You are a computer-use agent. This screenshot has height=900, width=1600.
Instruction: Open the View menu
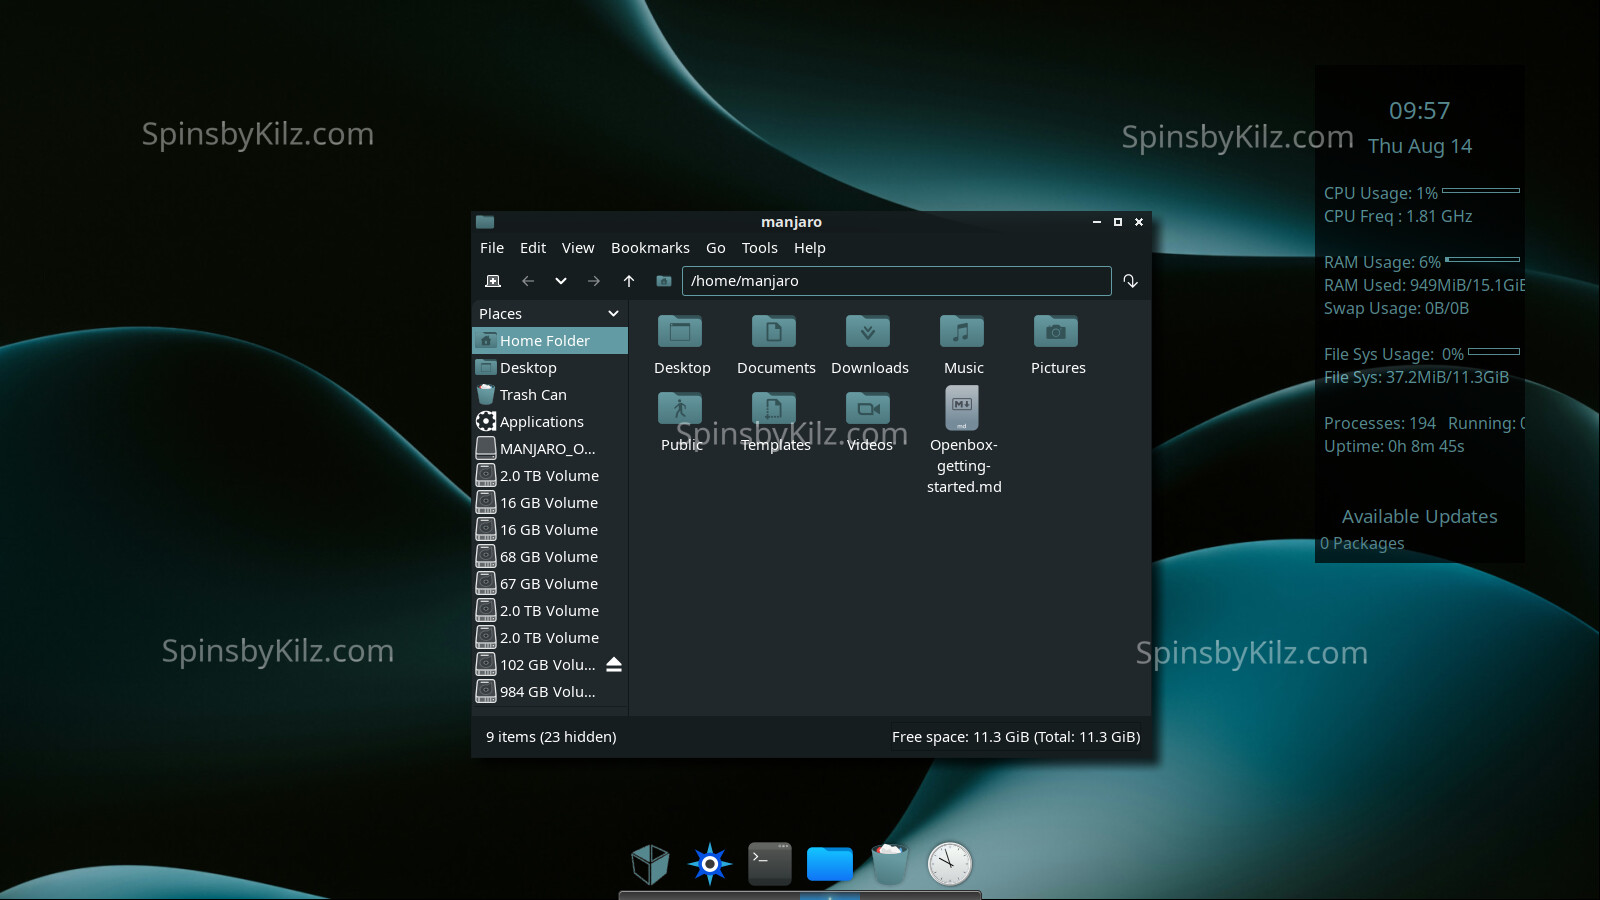click(x=578, y=248)
